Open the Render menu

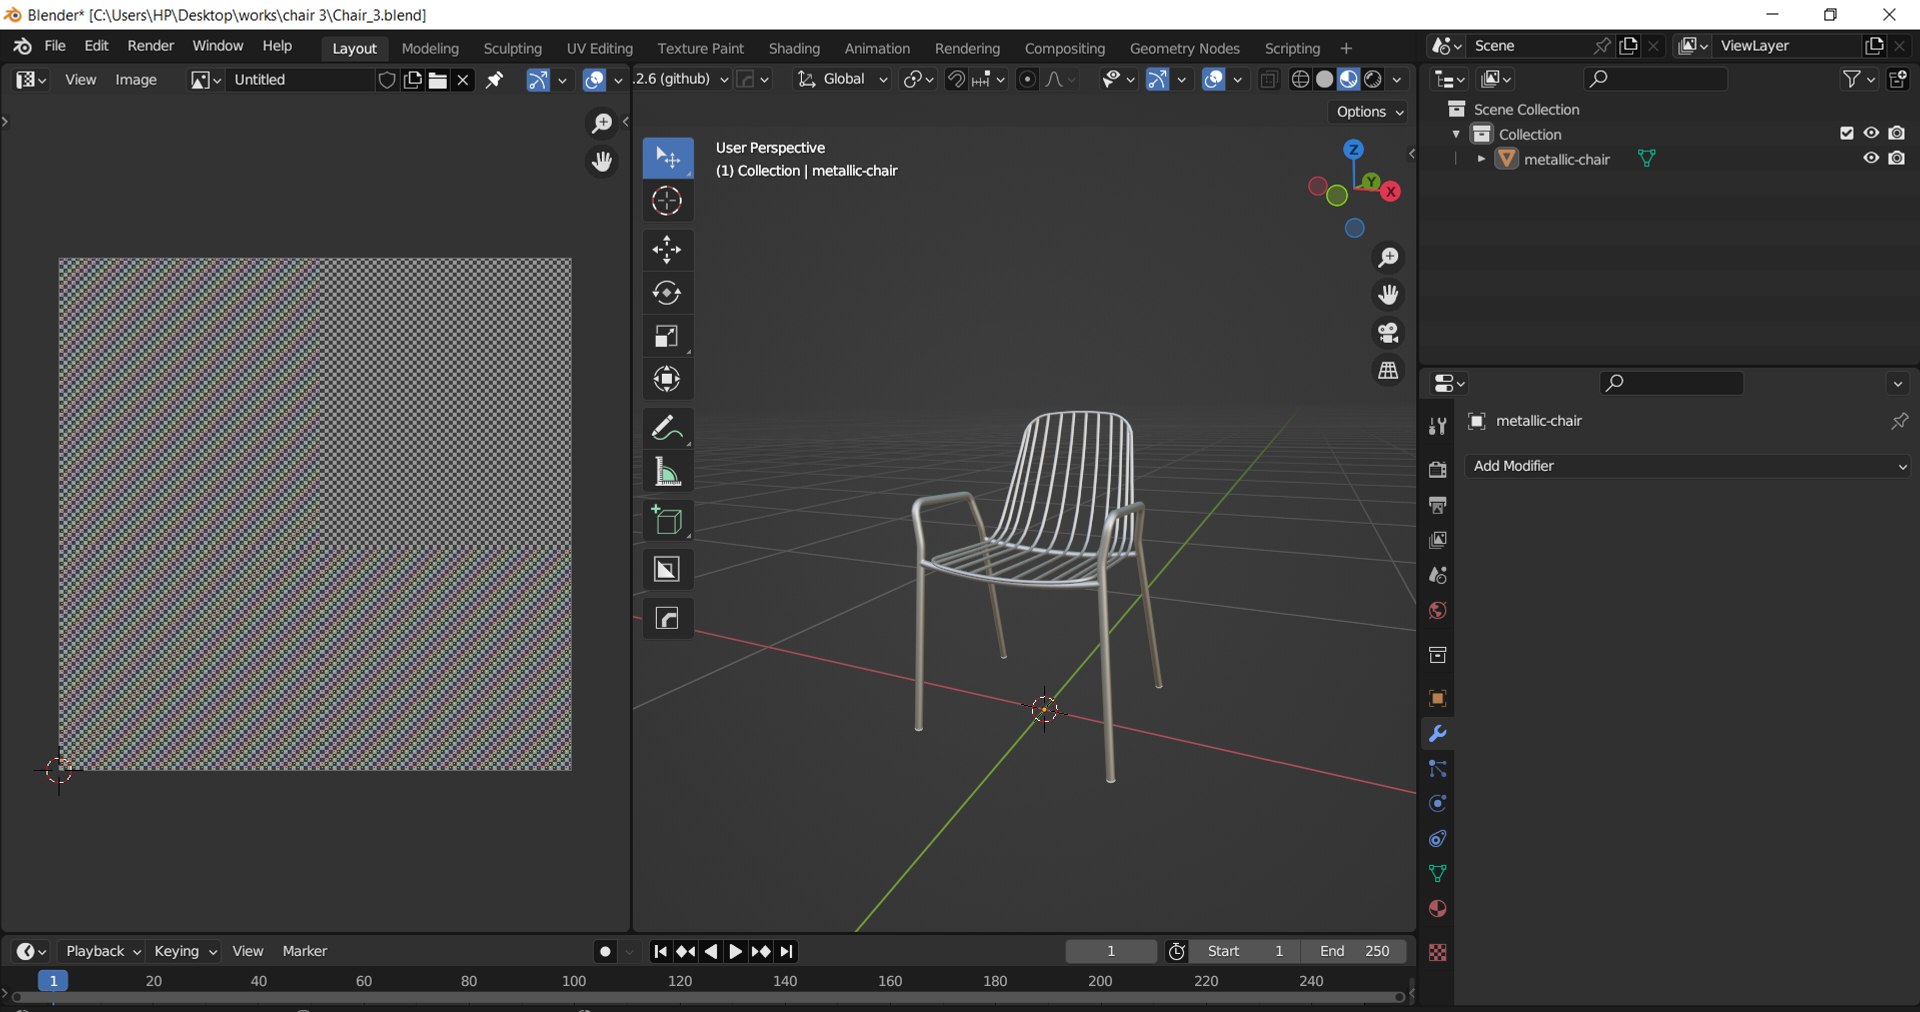(x=150, y=46)
